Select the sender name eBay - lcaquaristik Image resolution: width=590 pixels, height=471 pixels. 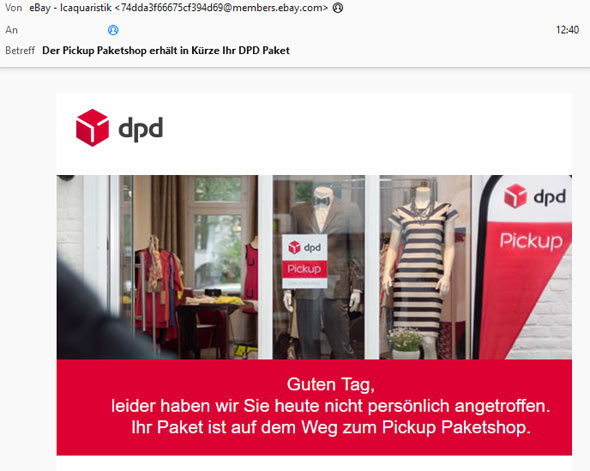click(x=70, y=8)
